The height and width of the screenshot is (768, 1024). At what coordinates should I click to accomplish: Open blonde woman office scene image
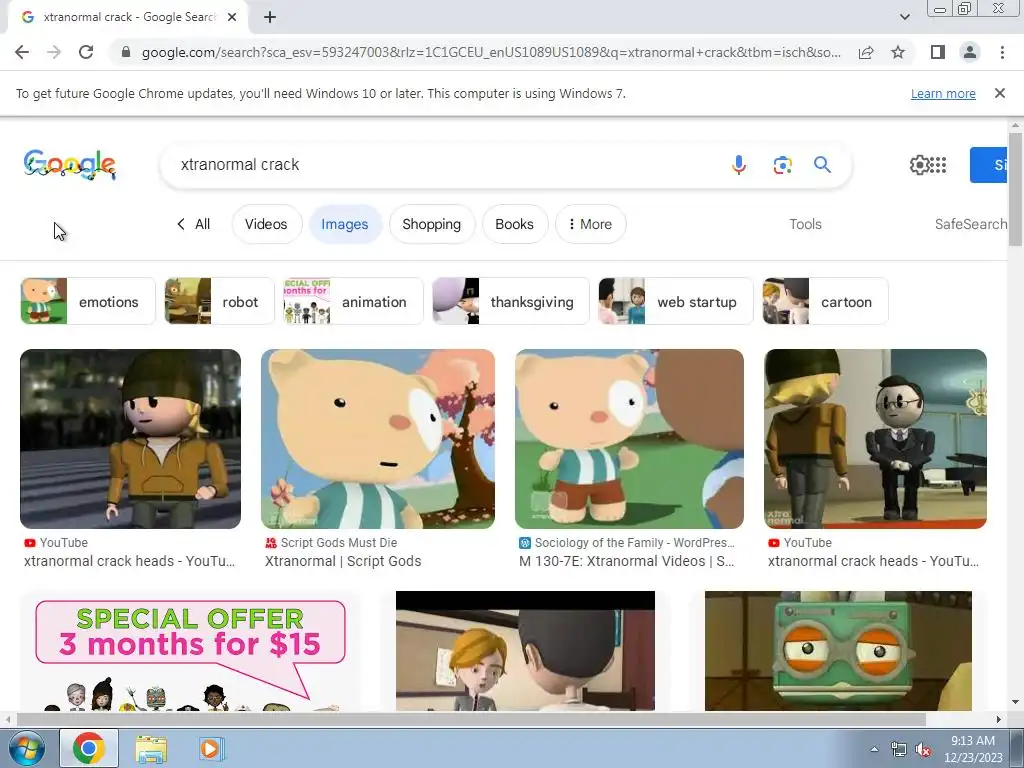coord(525,651)
